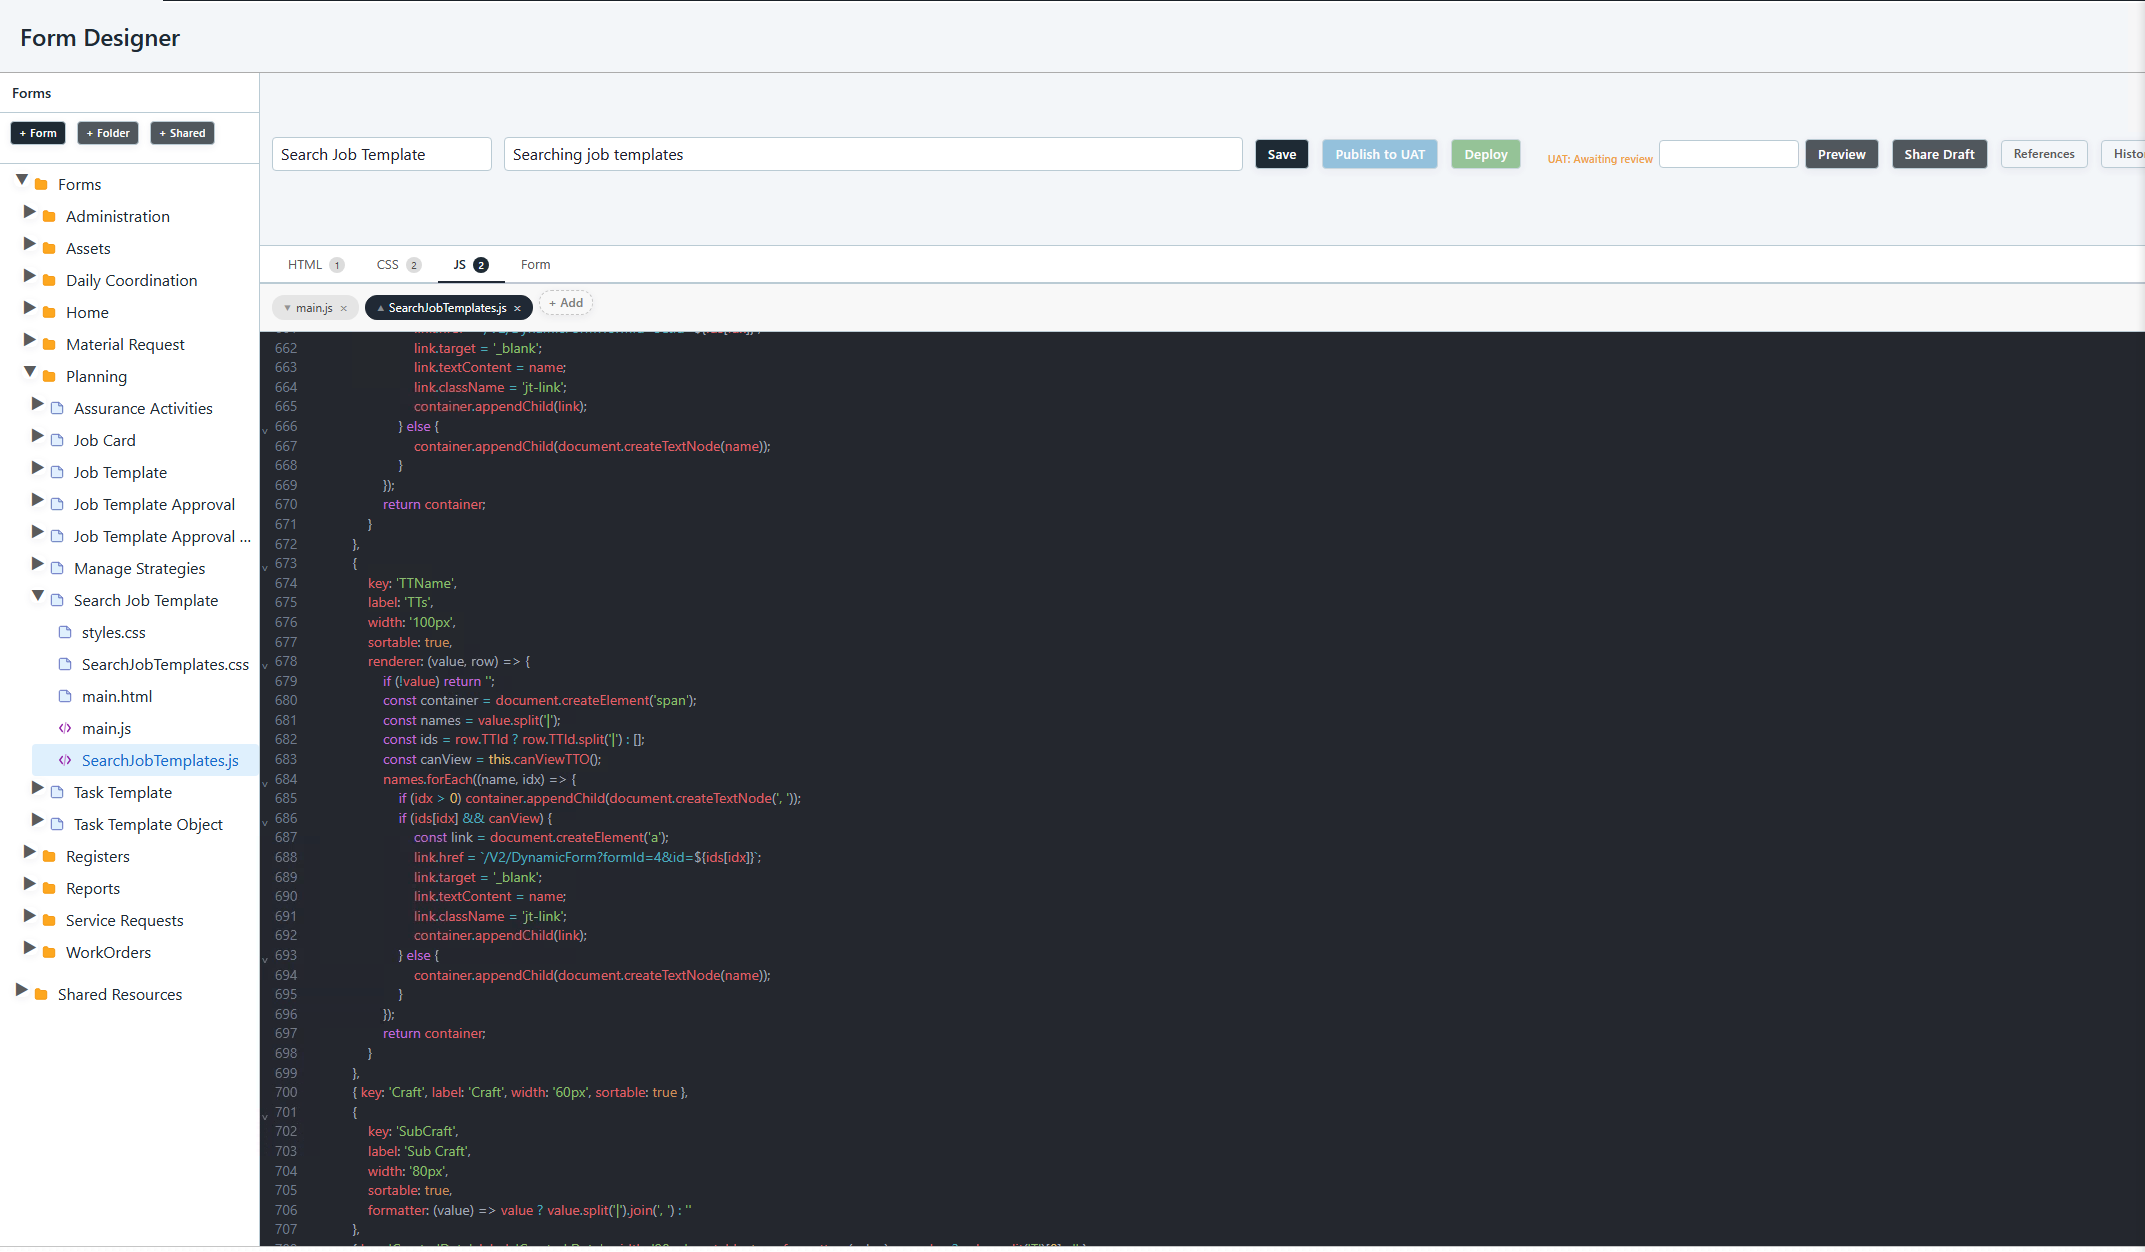Select the SearchJobTemplates.js file icon in the tree
This screenshot has width=2145, height=1252.
pos(64,760)
